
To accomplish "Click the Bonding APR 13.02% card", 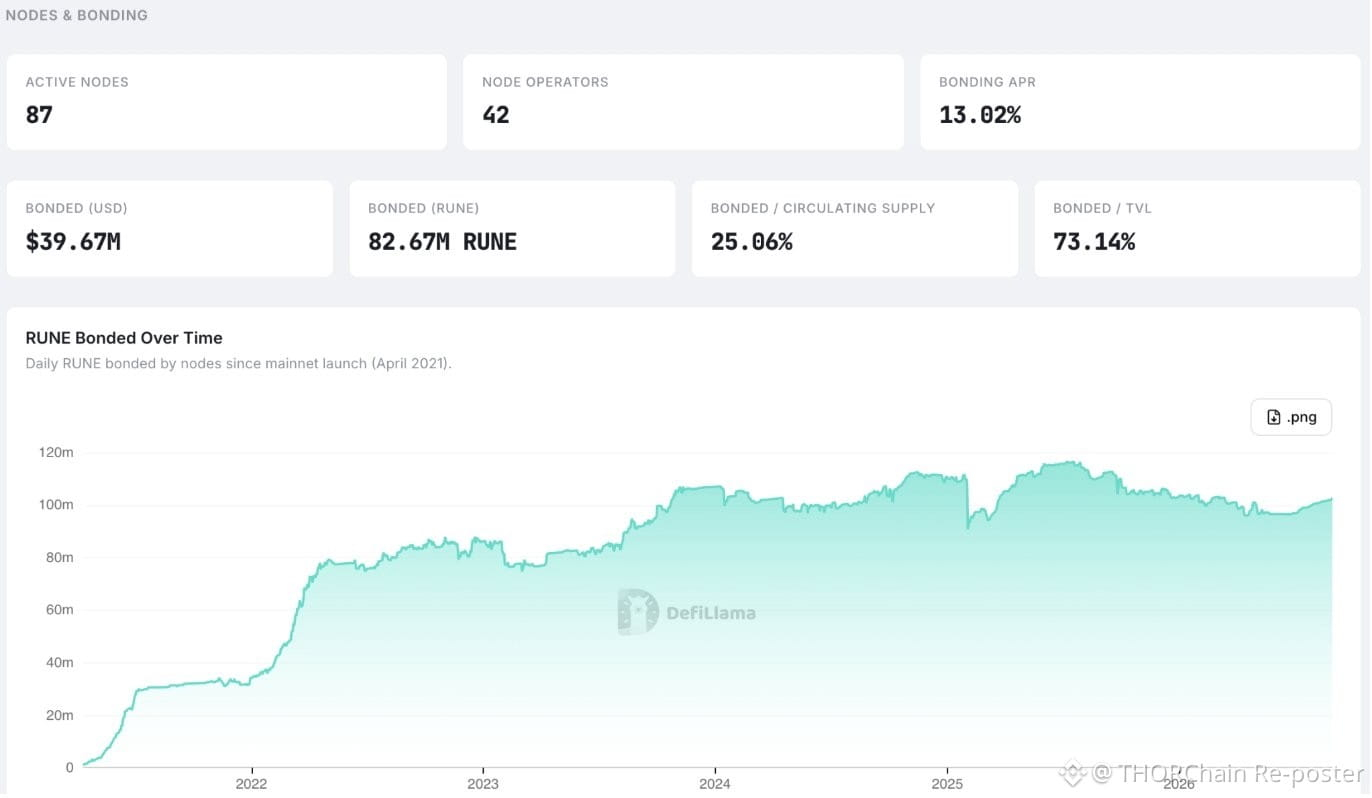I will (1140, 102).
